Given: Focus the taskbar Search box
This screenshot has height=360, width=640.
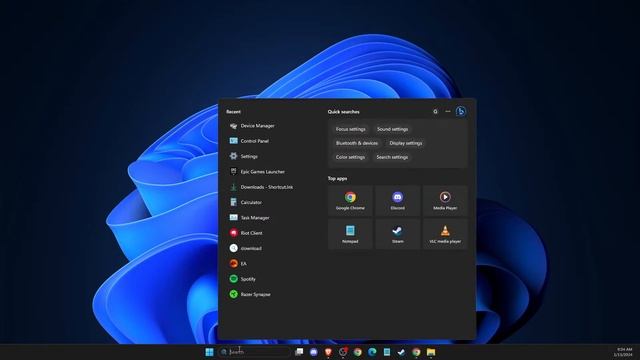Looking at the screenshot, I should coord(255,352).
